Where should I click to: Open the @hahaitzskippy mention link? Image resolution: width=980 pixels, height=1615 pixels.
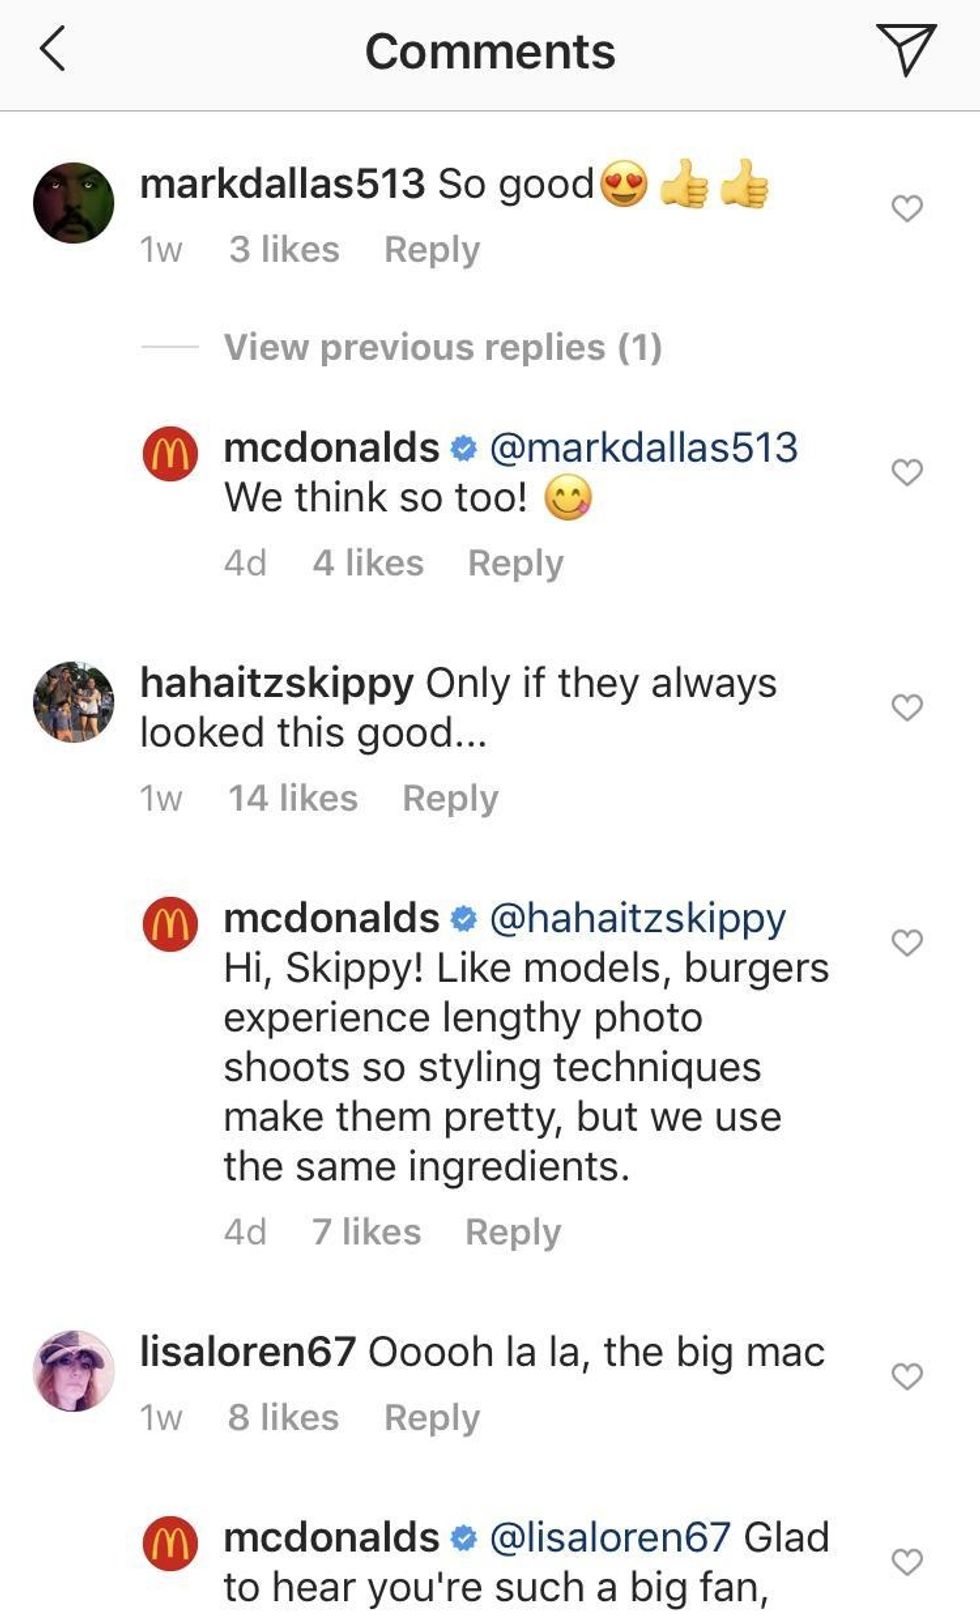pyautogui.click(x=637, y=917)
